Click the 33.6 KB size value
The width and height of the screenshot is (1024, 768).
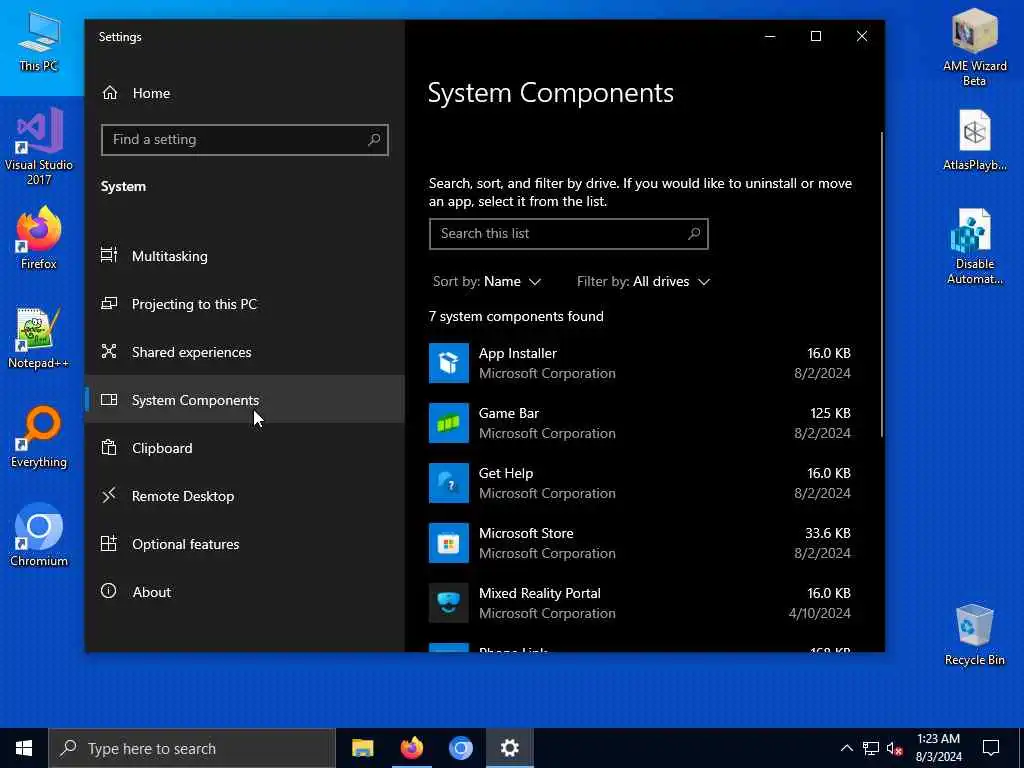827,534
